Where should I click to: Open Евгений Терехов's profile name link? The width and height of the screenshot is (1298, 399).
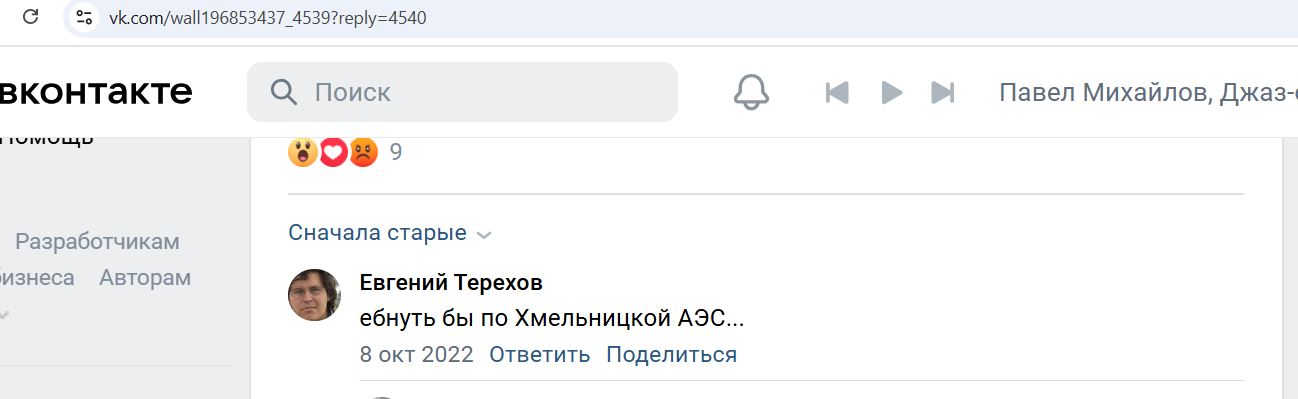tap(451, 283)
